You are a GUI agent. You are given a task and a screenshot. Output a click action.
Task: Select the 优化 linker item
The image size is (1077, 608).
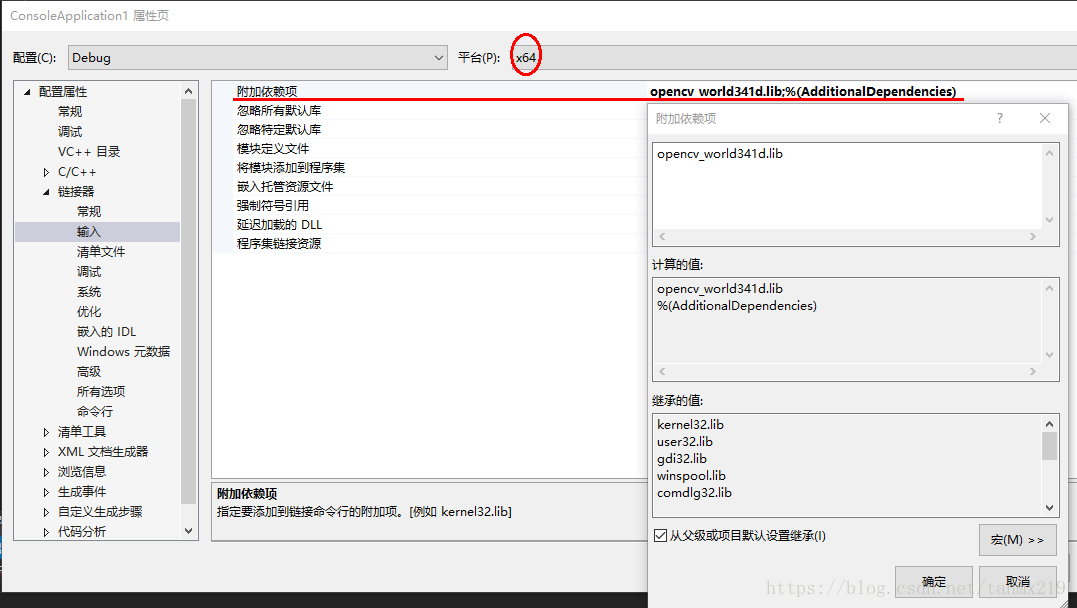point(89,311)
